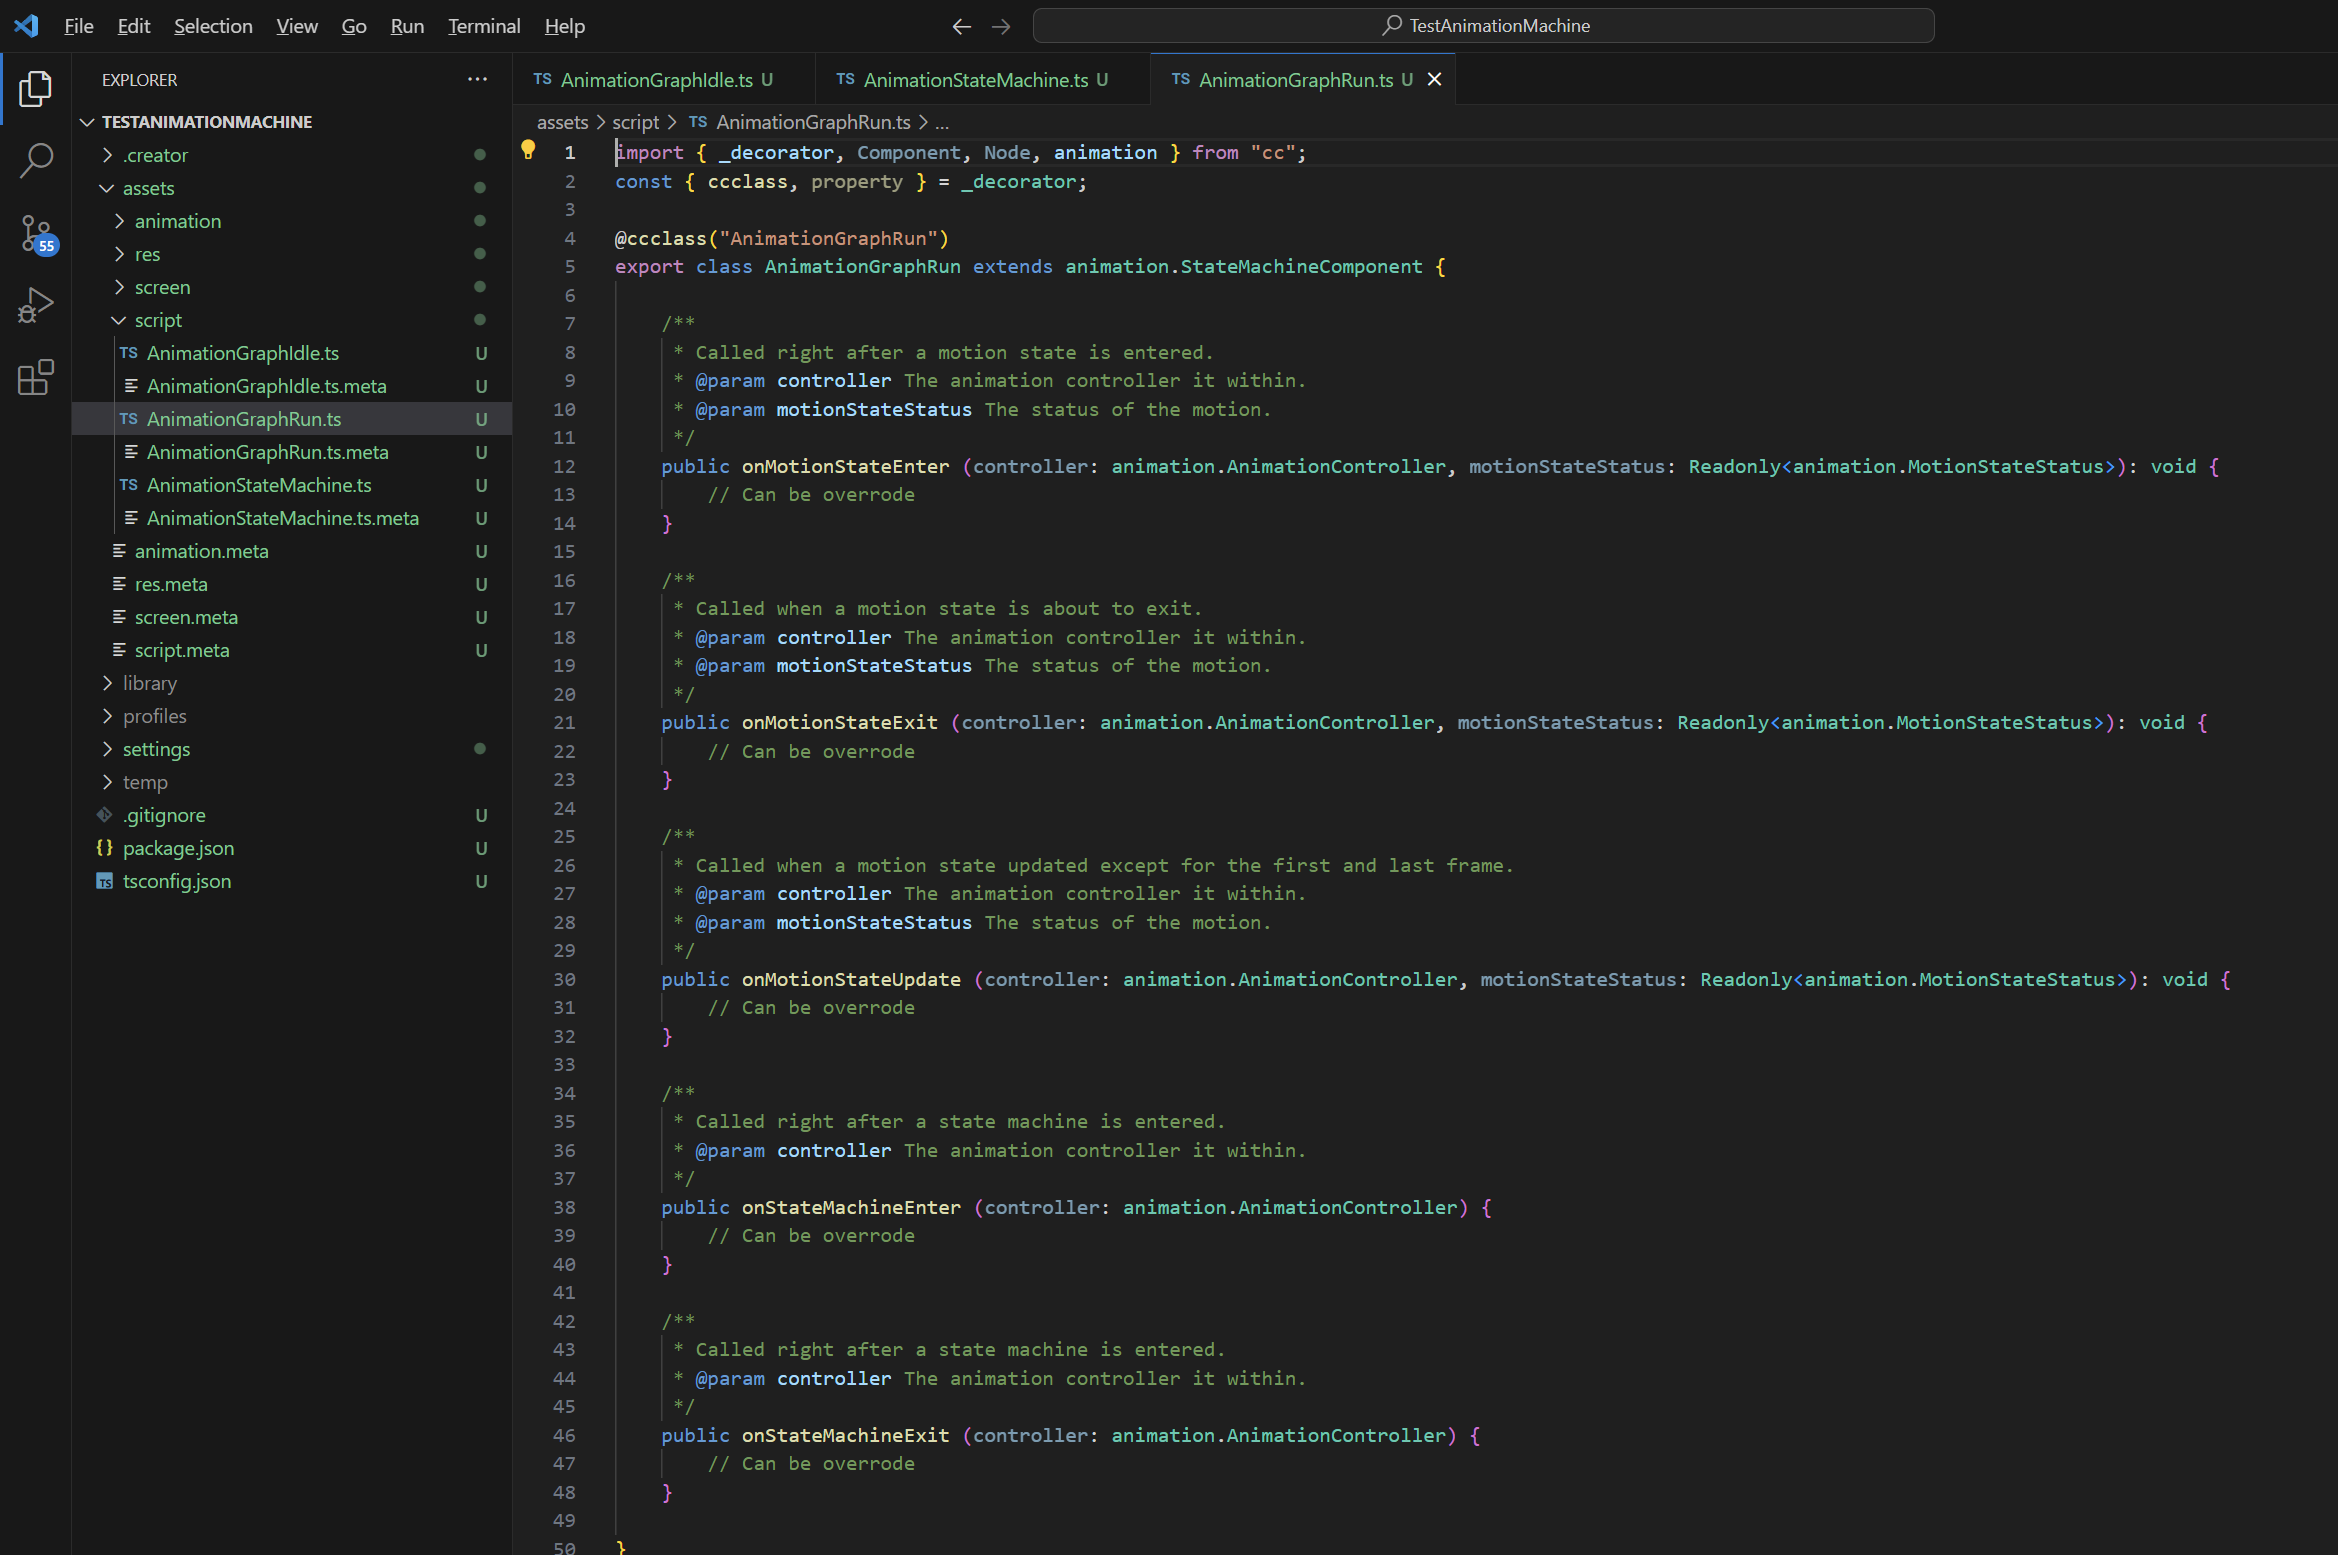Collapse the TESTANIMATIONMACHINE root section

(x=87, y=122)
